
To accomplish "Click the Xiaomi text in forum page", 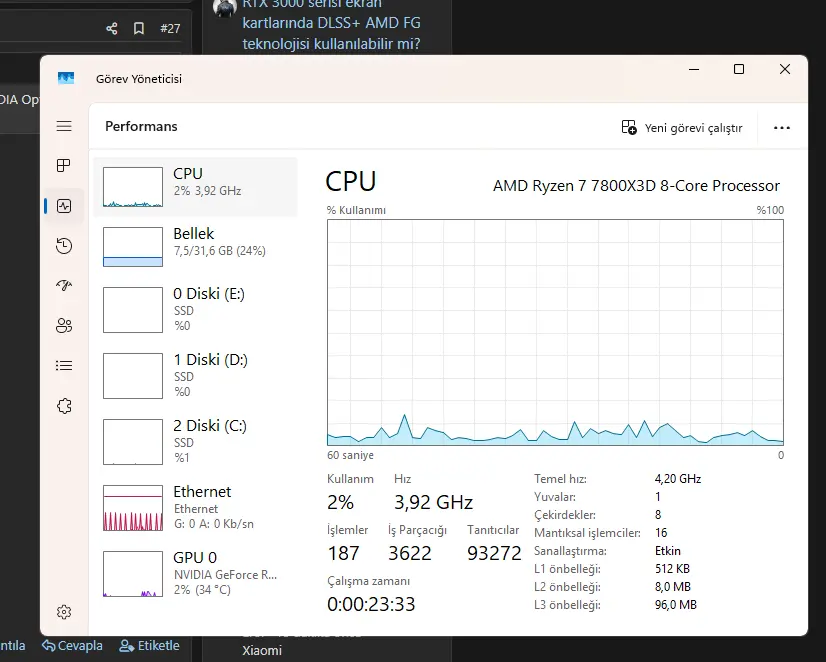I will point(262,650).
